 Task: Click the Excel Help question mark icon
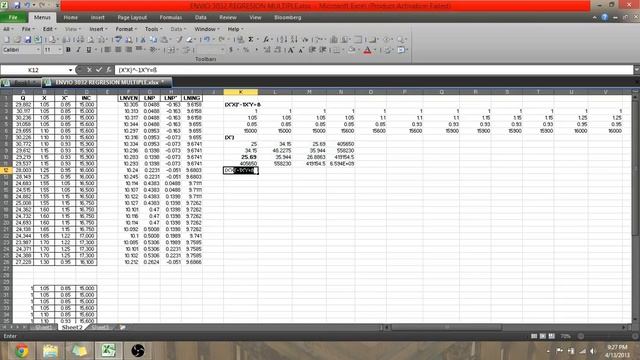coord(604,17)
